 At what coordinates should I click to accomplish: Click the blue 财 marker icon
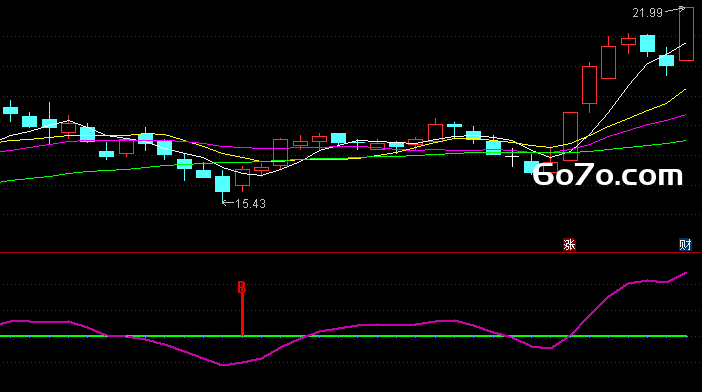coord(685,245)
